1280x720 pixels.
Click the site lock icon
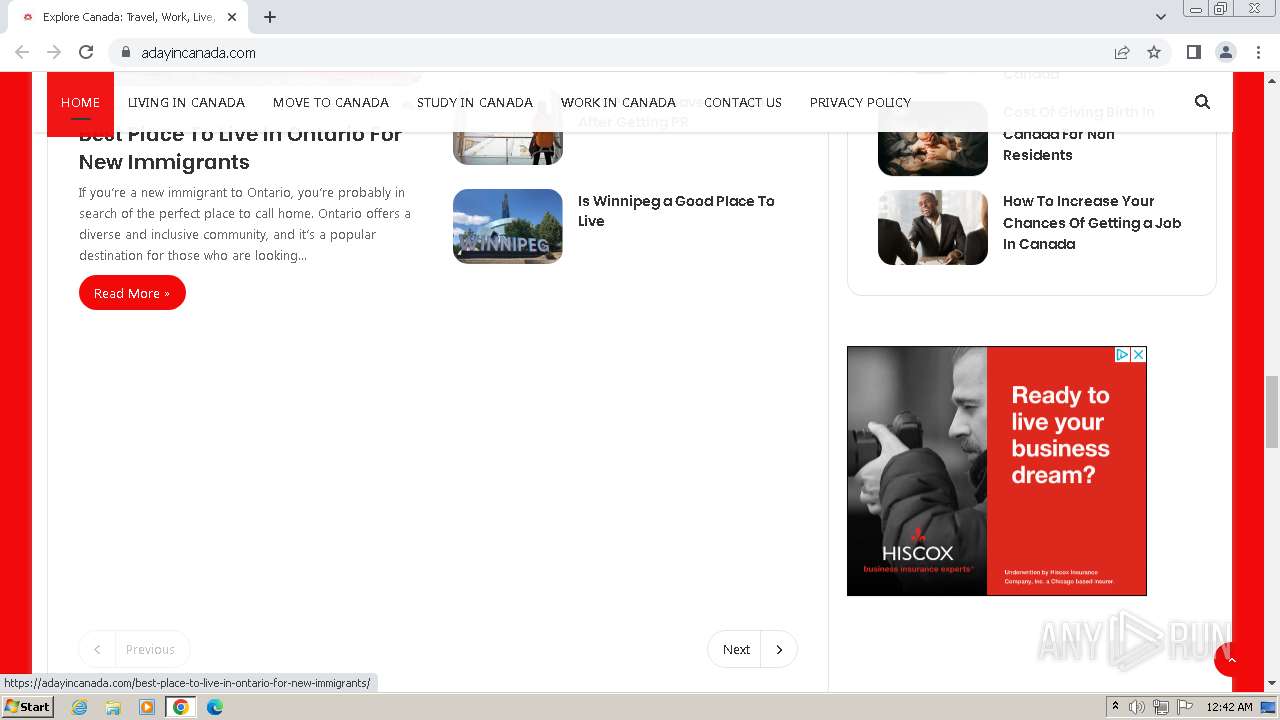(x=125, y=52)
